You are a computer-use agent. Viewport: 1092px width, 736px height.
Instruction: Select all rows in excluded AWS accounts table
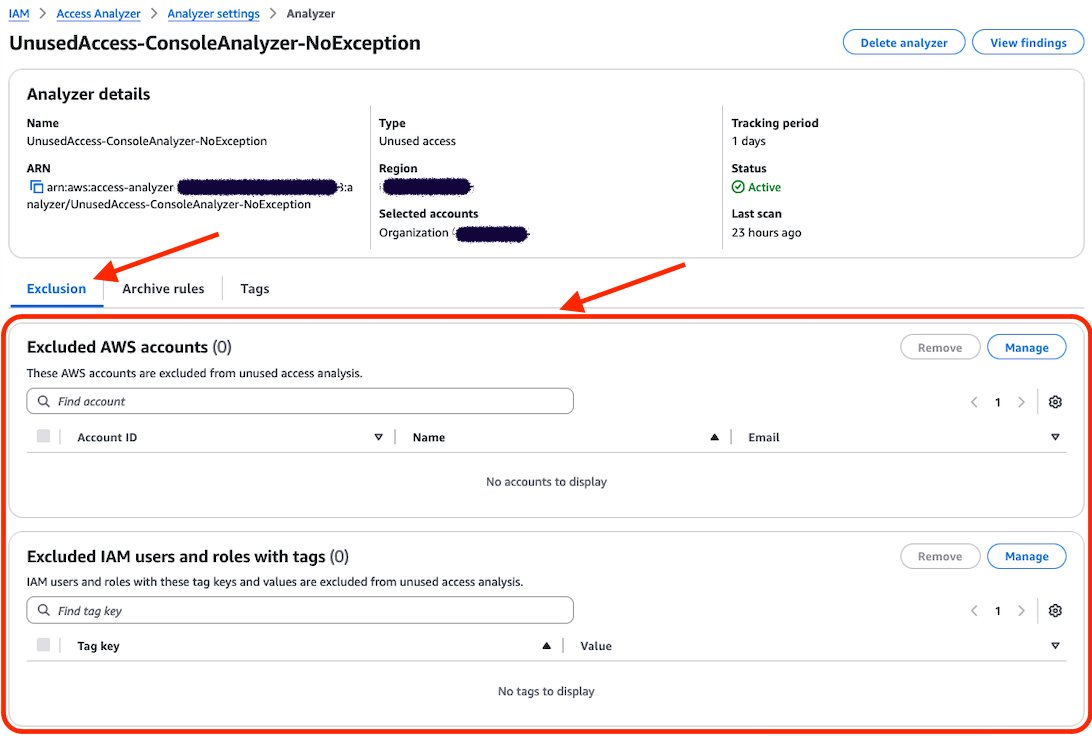[42, 436]
